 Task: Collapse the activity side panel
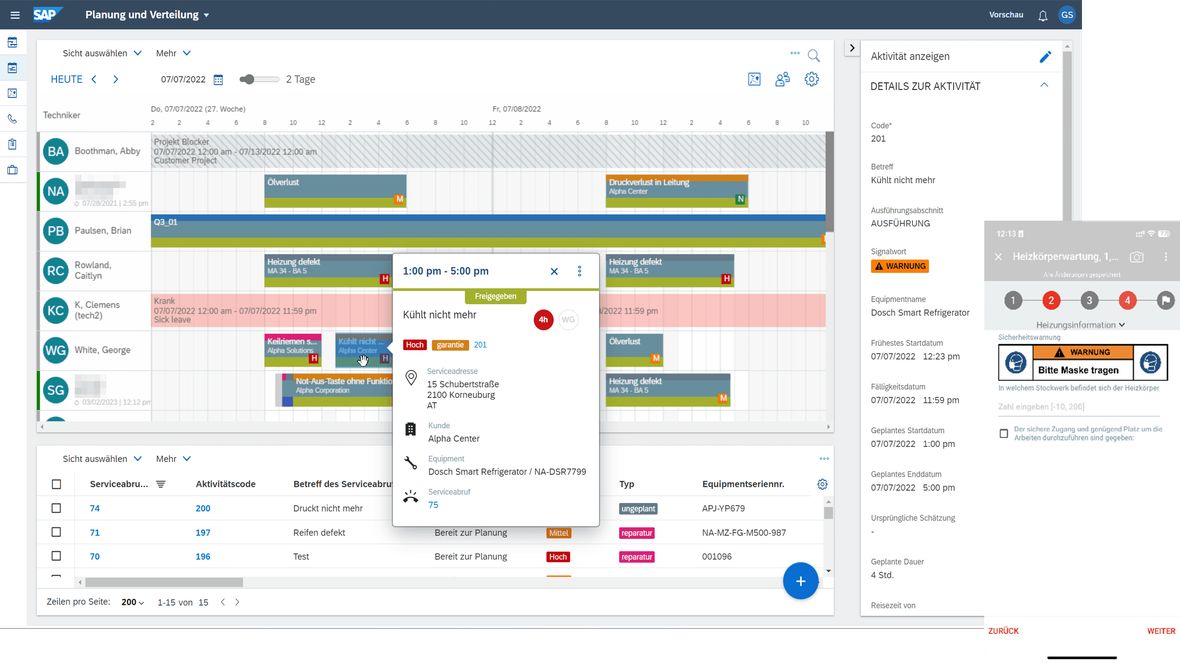[852, 48]
